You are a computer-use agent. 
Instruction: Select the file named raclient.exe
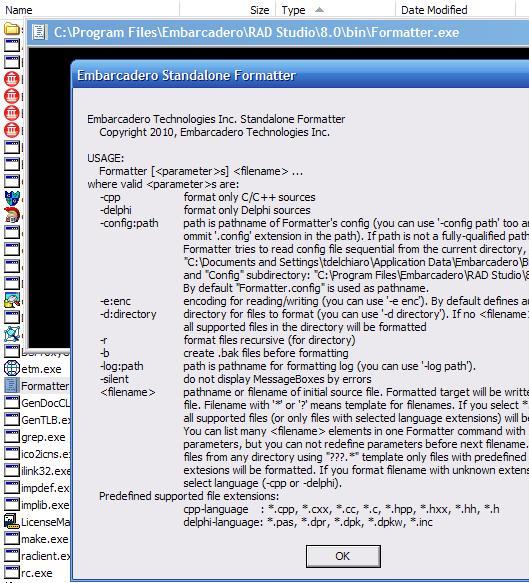(46, 556)
